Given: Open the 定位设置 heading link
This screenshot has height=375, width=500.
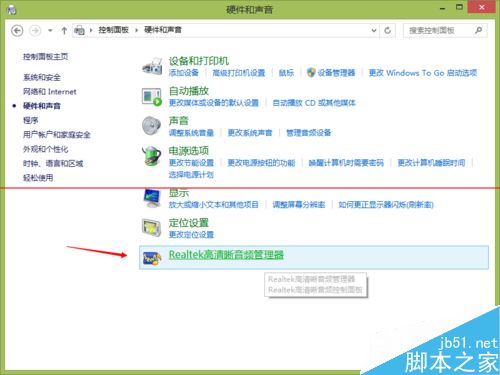Looking at the screenshot, I should click(189, 222).
